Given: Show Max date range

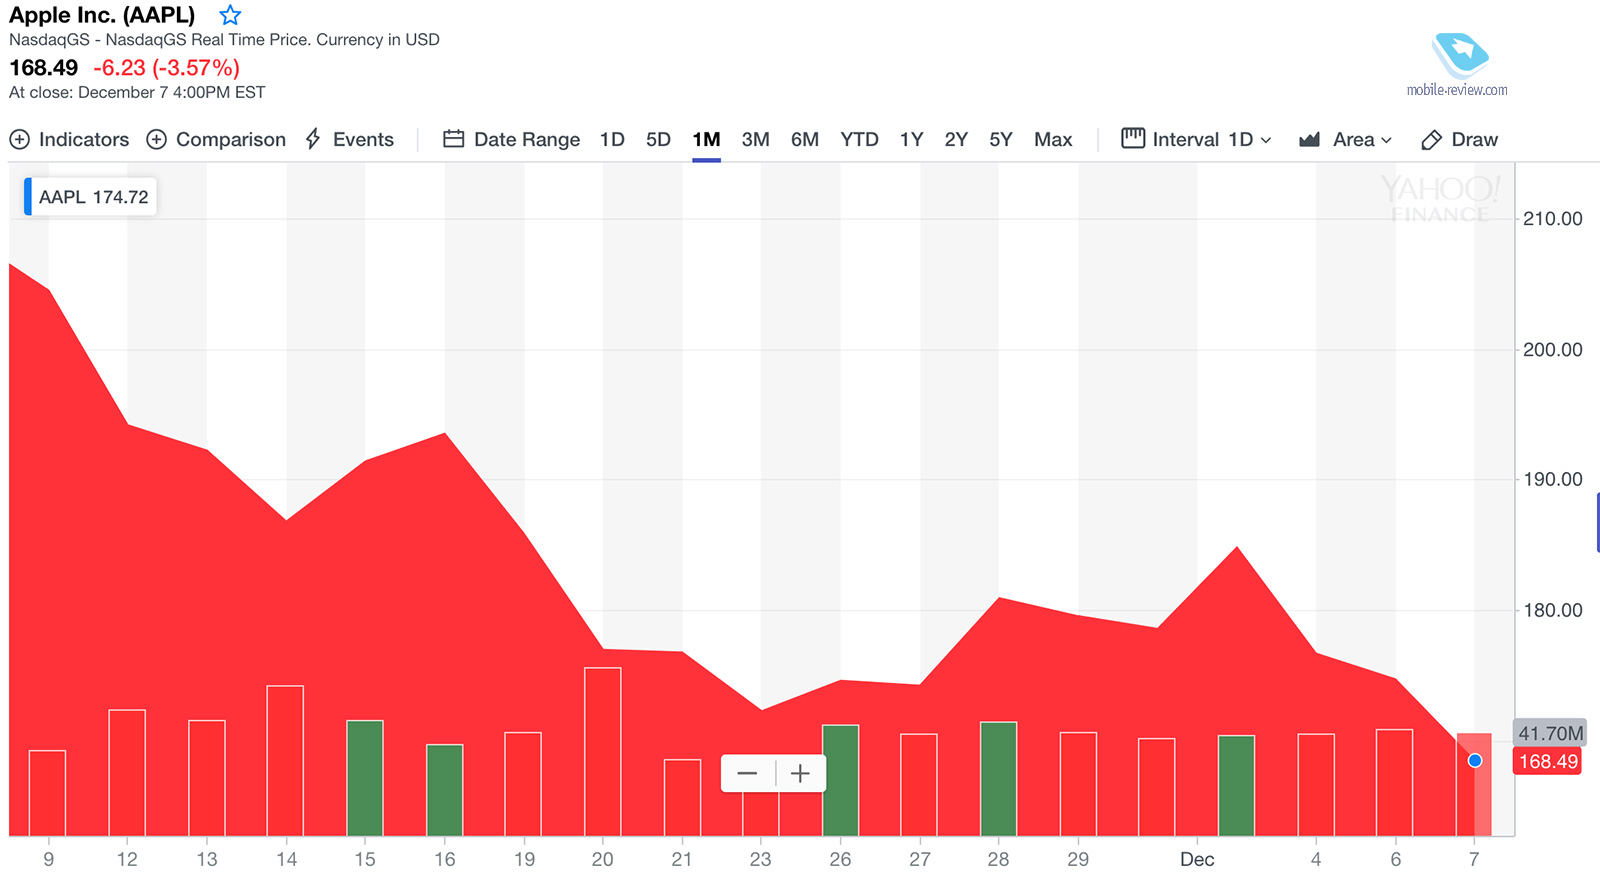Looking at the screenshot, I should pos(1053,139).
